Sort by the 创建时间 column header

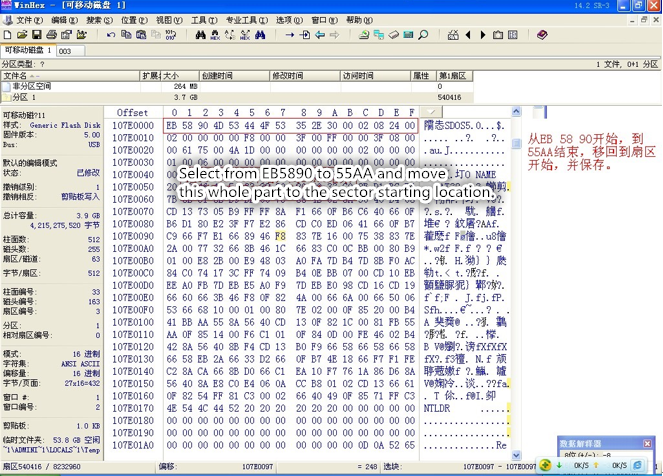tap(235, 76)
